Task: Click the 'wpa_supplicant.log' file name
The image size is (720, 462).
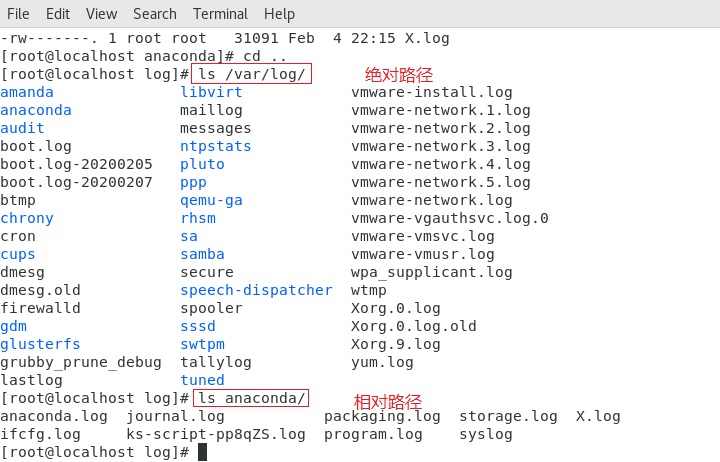Action: [432, 272]
